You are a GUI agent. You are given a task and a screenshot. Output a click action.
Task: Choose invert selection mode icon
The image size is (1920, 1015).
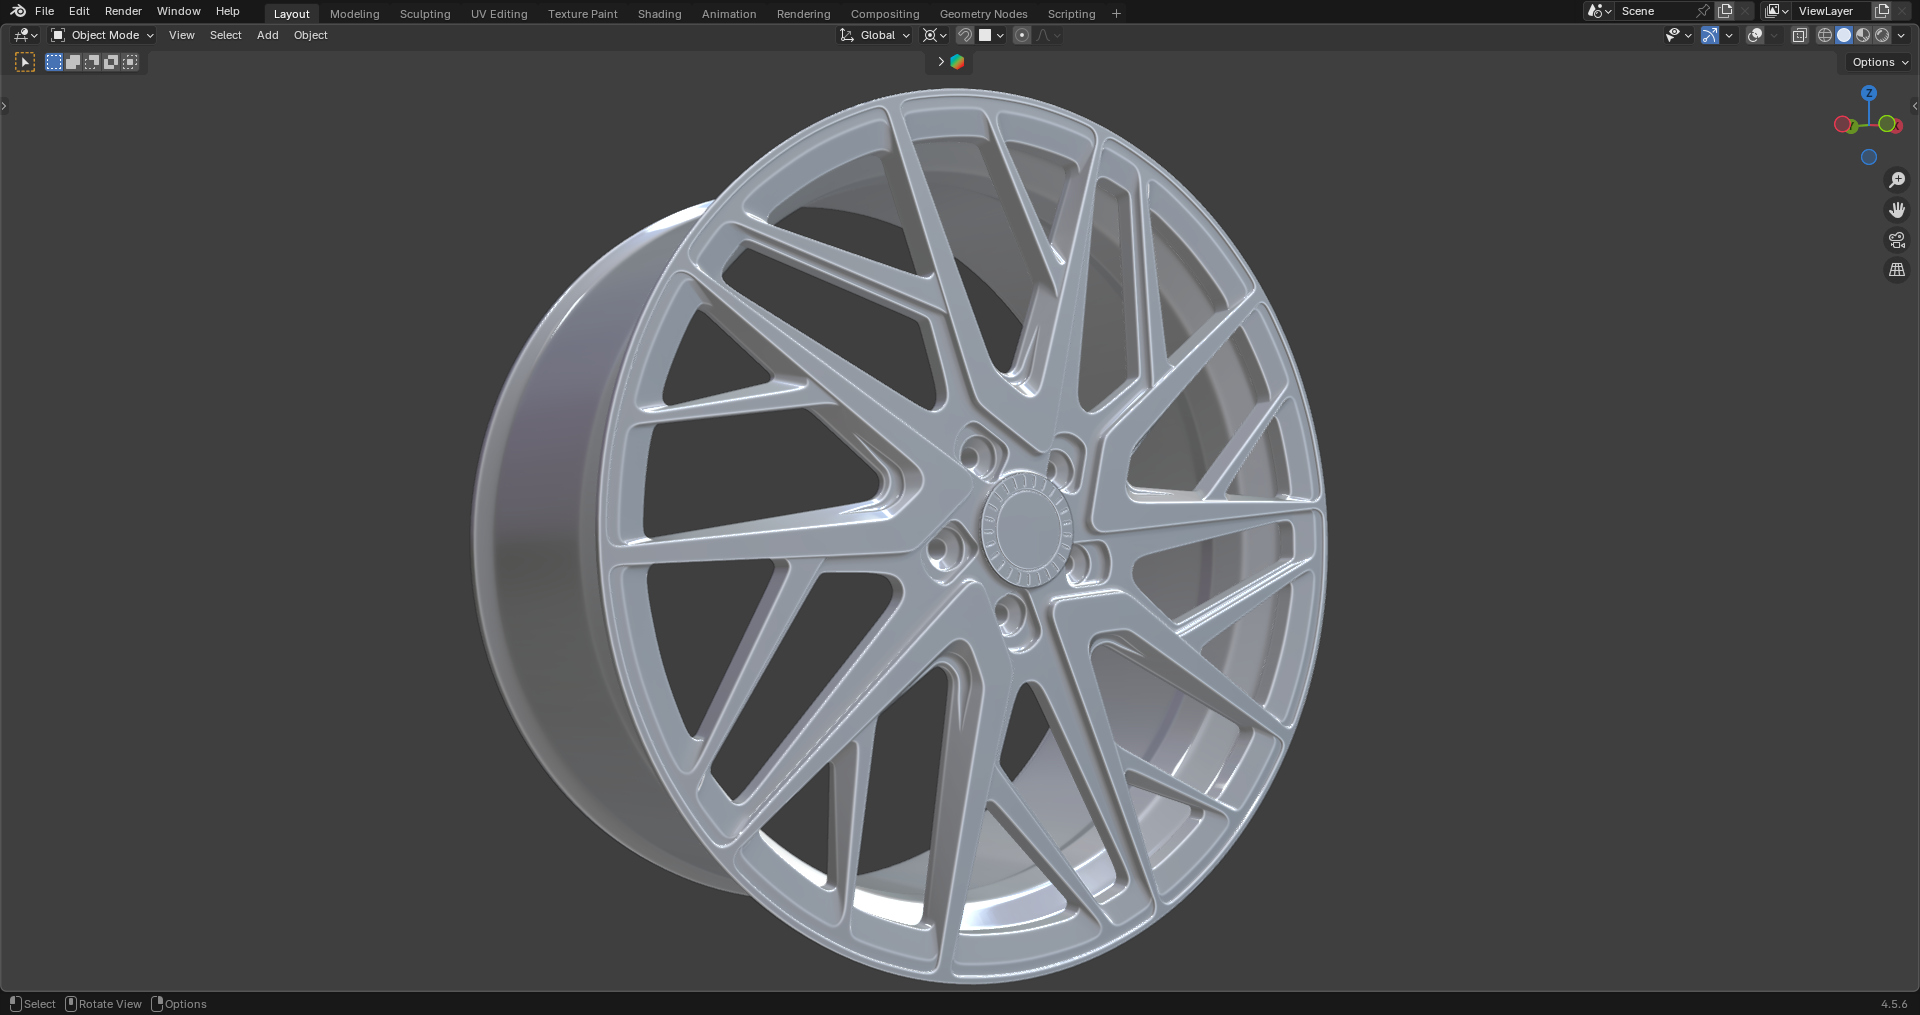pyautogui.click(x=111, y=62)
